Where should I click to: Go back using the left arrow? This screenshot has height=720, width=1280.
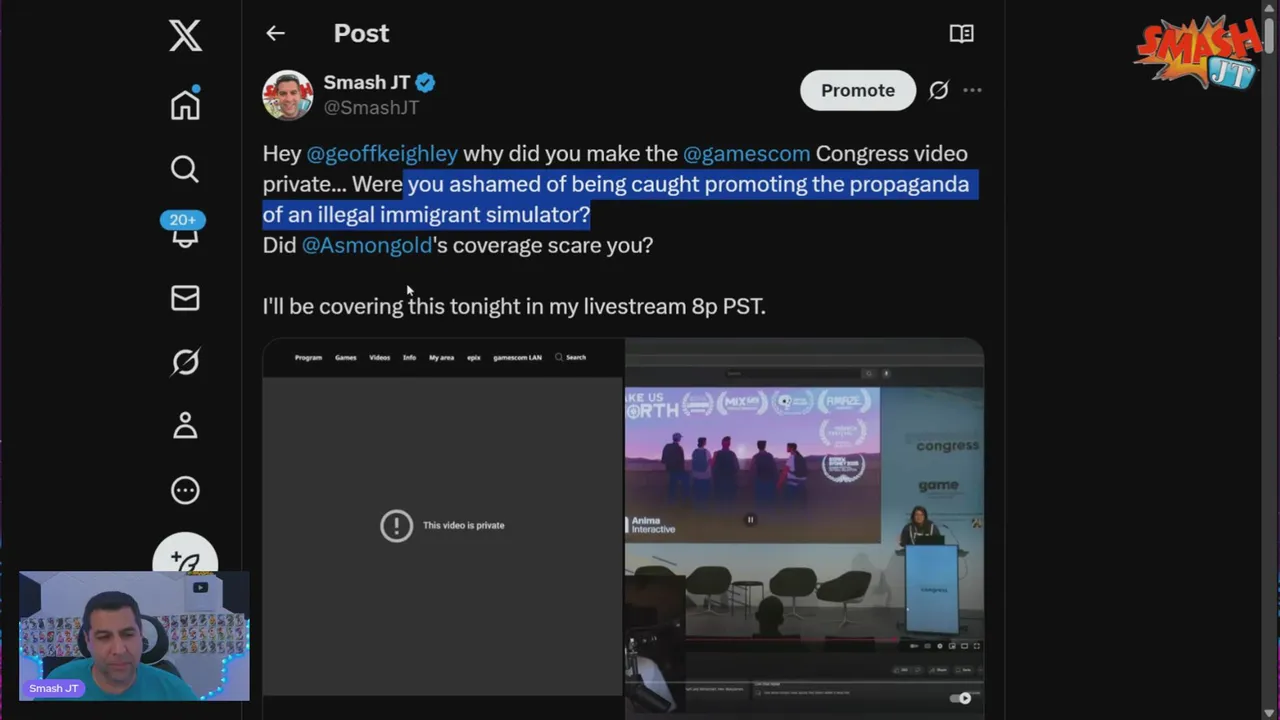pos(275,33)
